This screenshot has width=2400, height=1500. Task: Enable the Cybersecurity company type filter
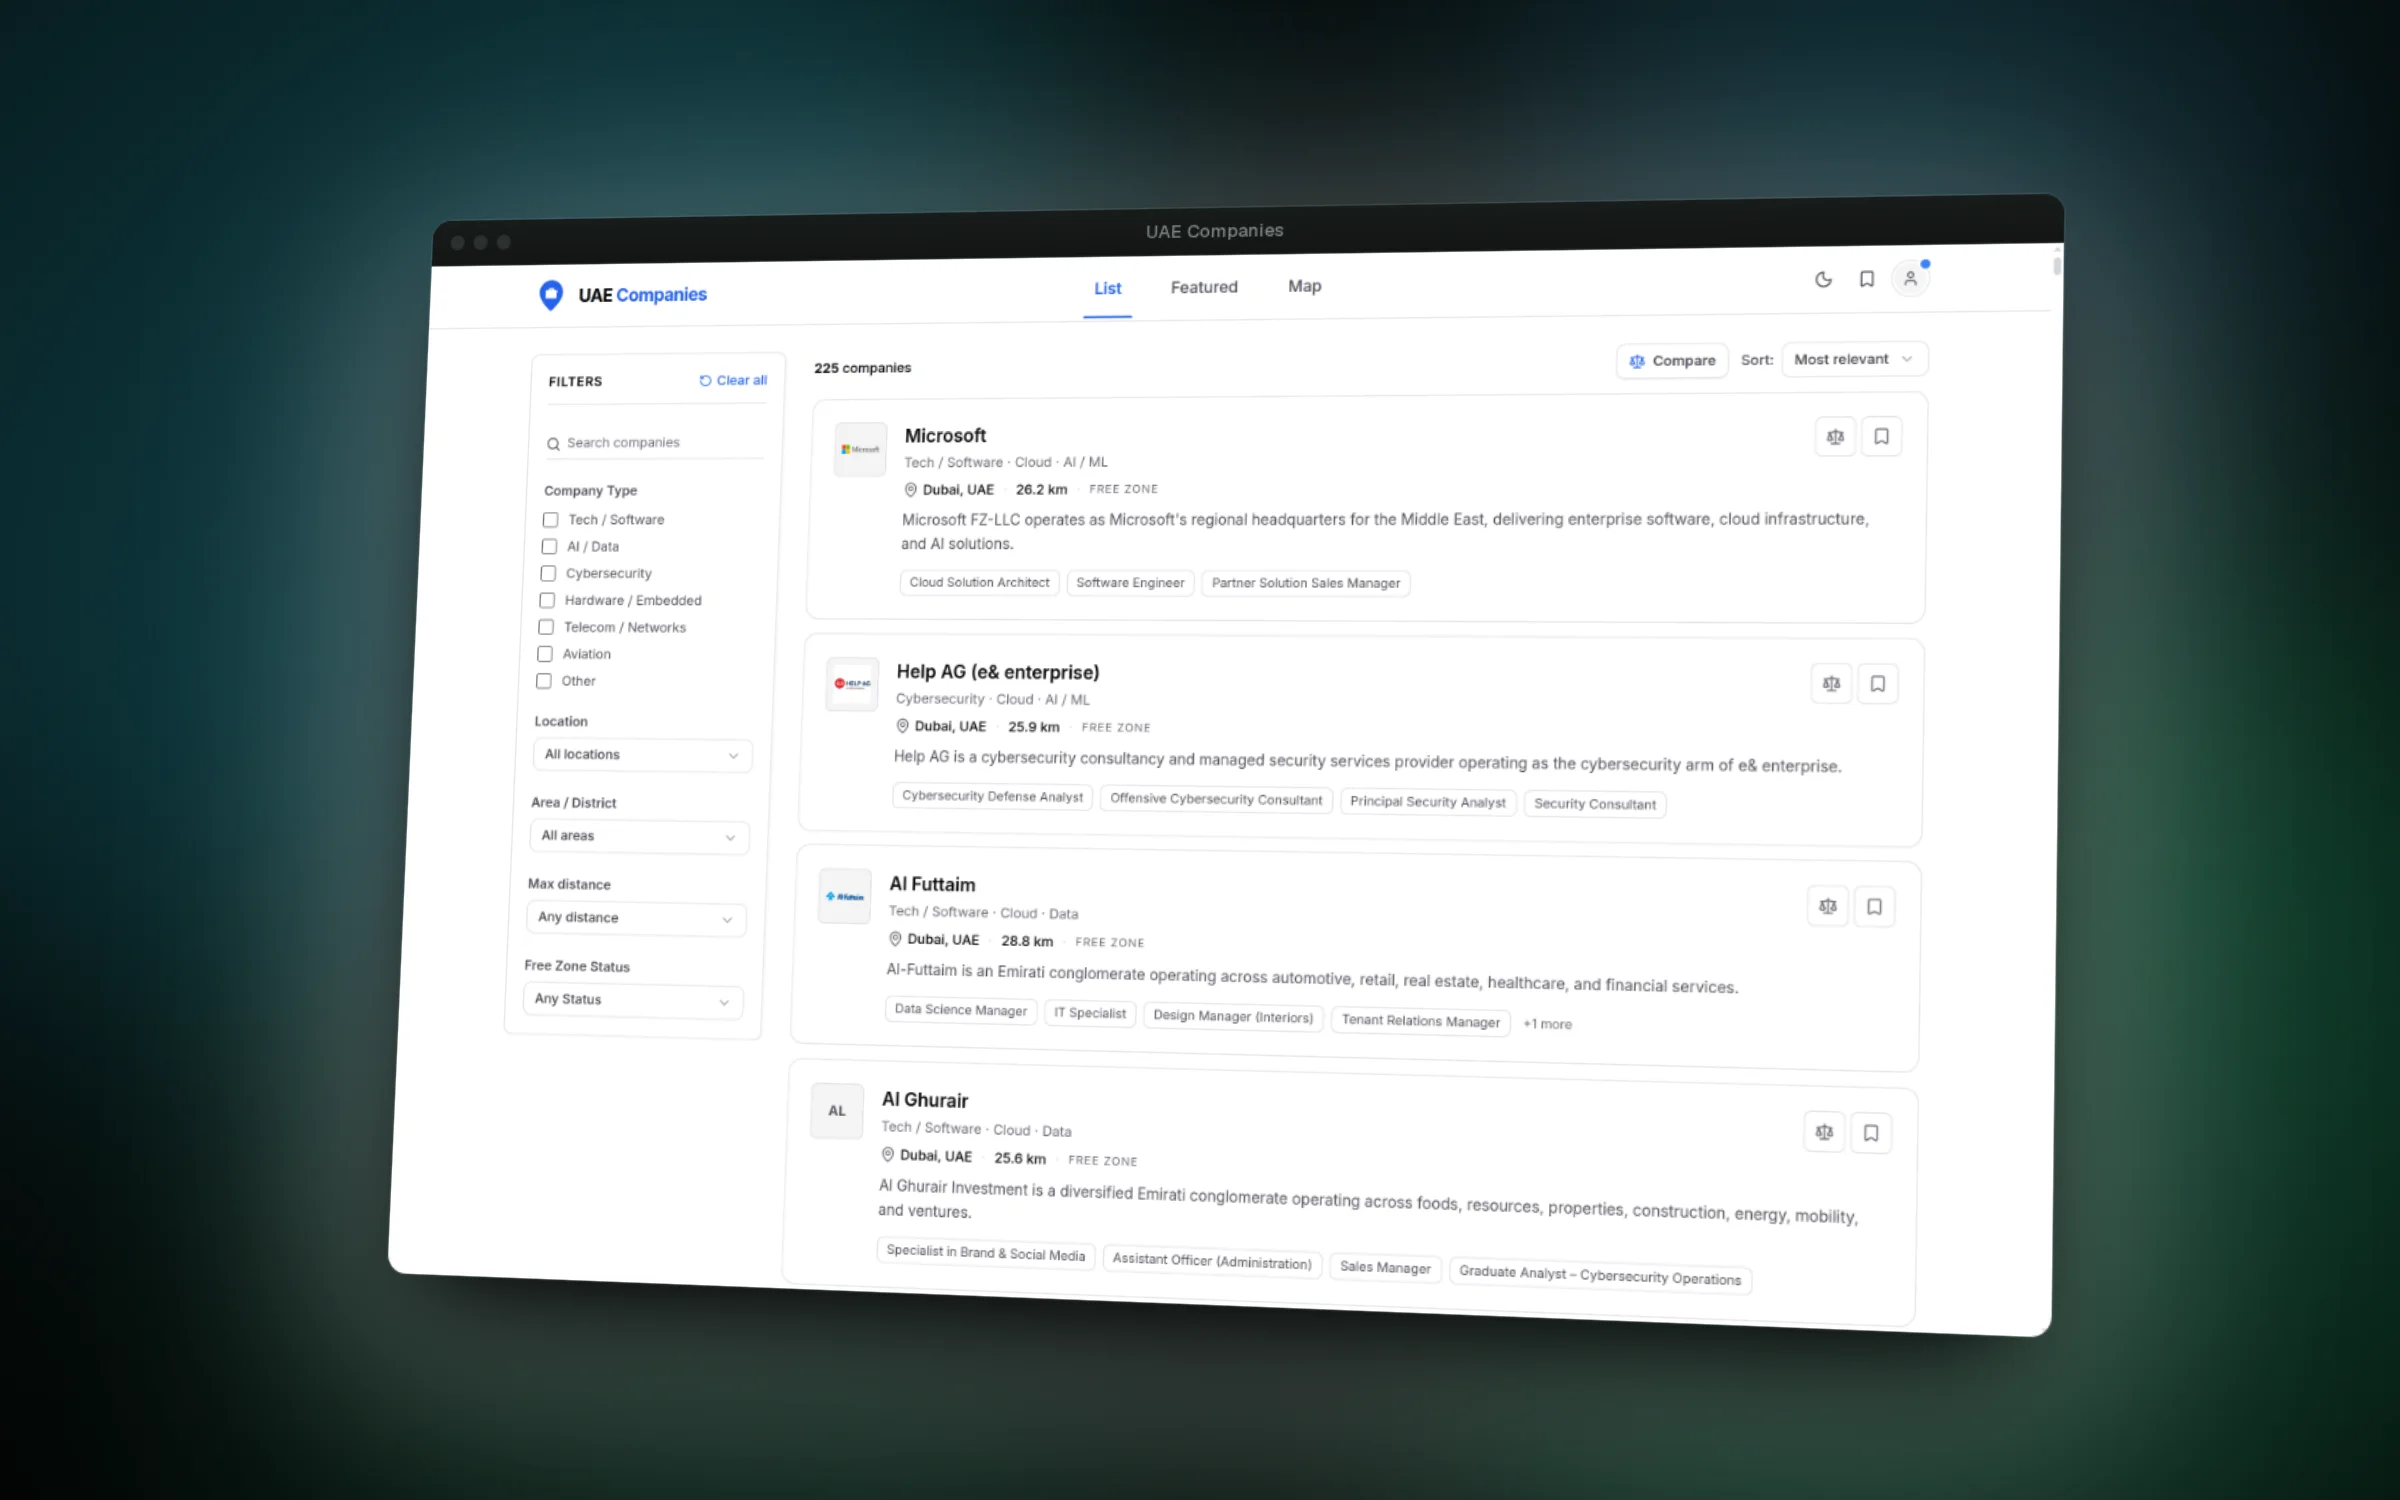click(548, 574)
